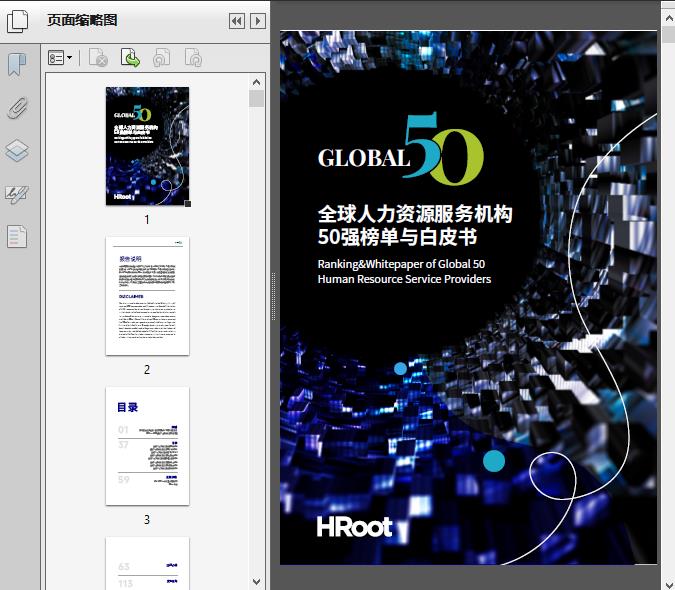Click the HRoot logo on cover page
This screenshot has height=590, width=675.
pos(354,527)
